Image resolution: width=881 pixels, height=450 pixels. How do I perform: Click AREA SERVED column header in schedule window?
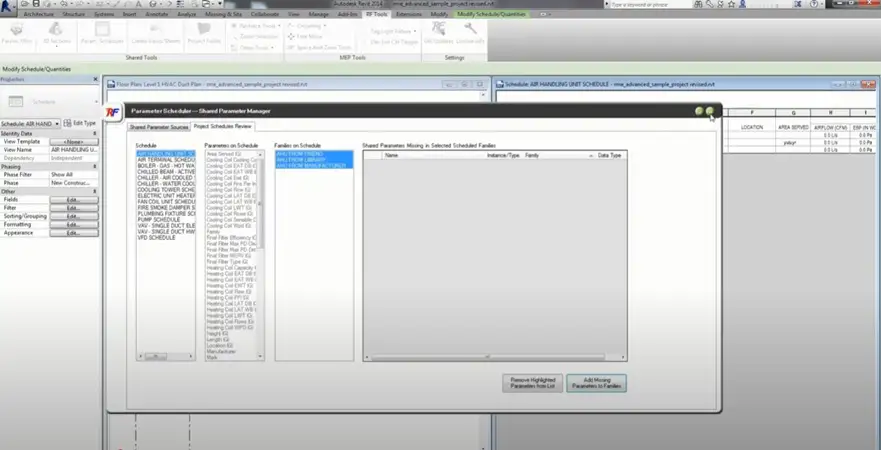pyautogui.click(x=793, y=128)
